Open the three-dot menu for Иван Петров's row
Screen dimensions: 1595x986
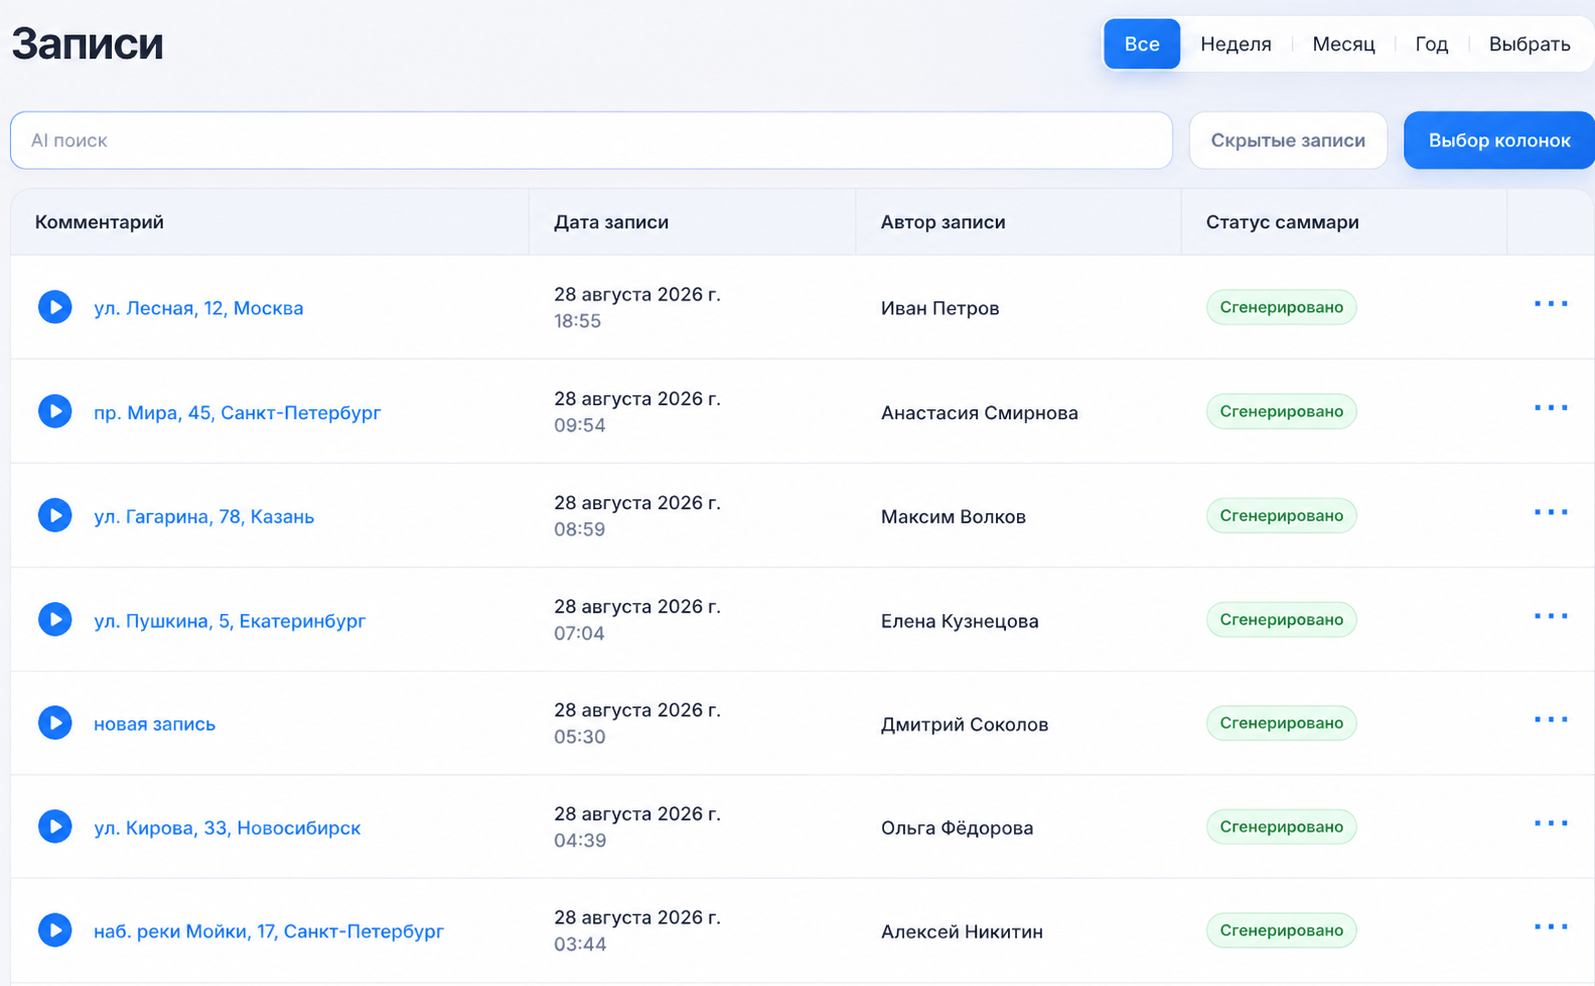tap(1551, 304)
